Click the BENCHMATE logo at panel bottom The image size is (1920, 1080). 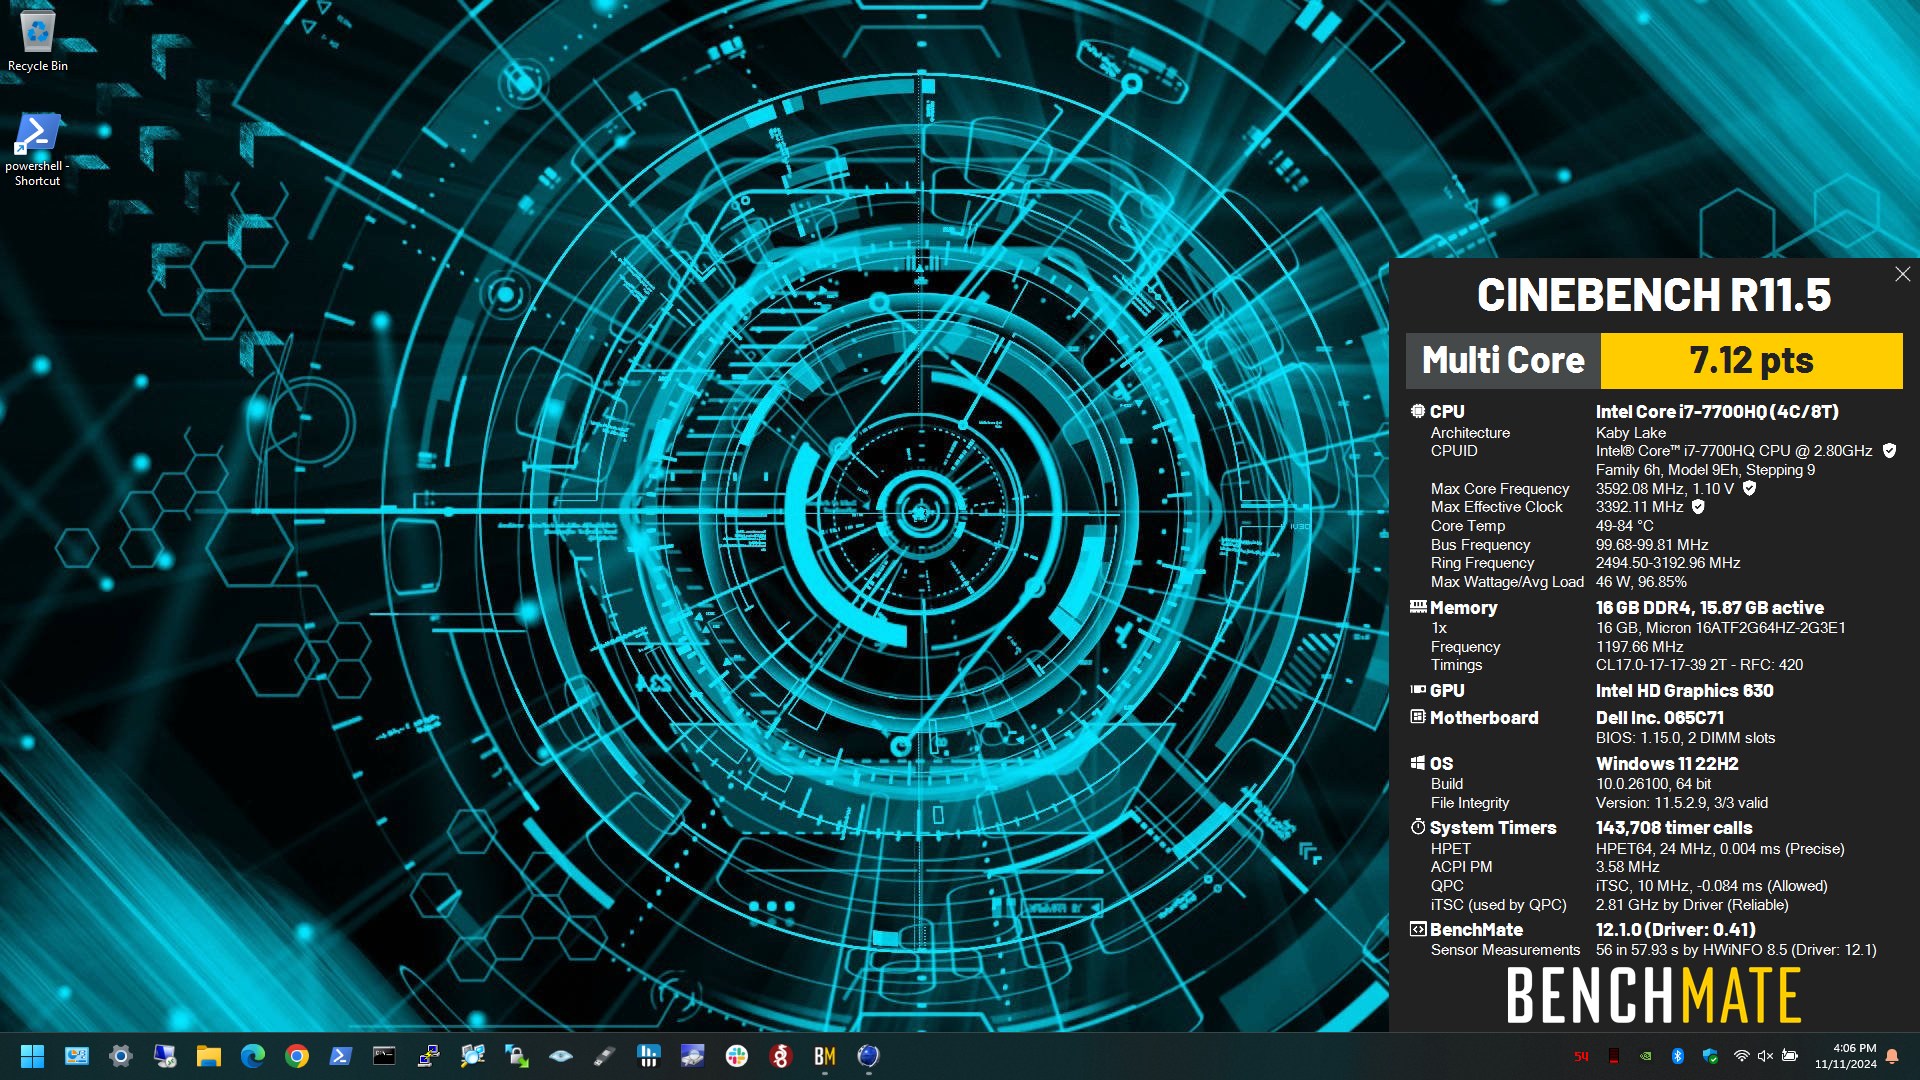[x=1653, y=995]
